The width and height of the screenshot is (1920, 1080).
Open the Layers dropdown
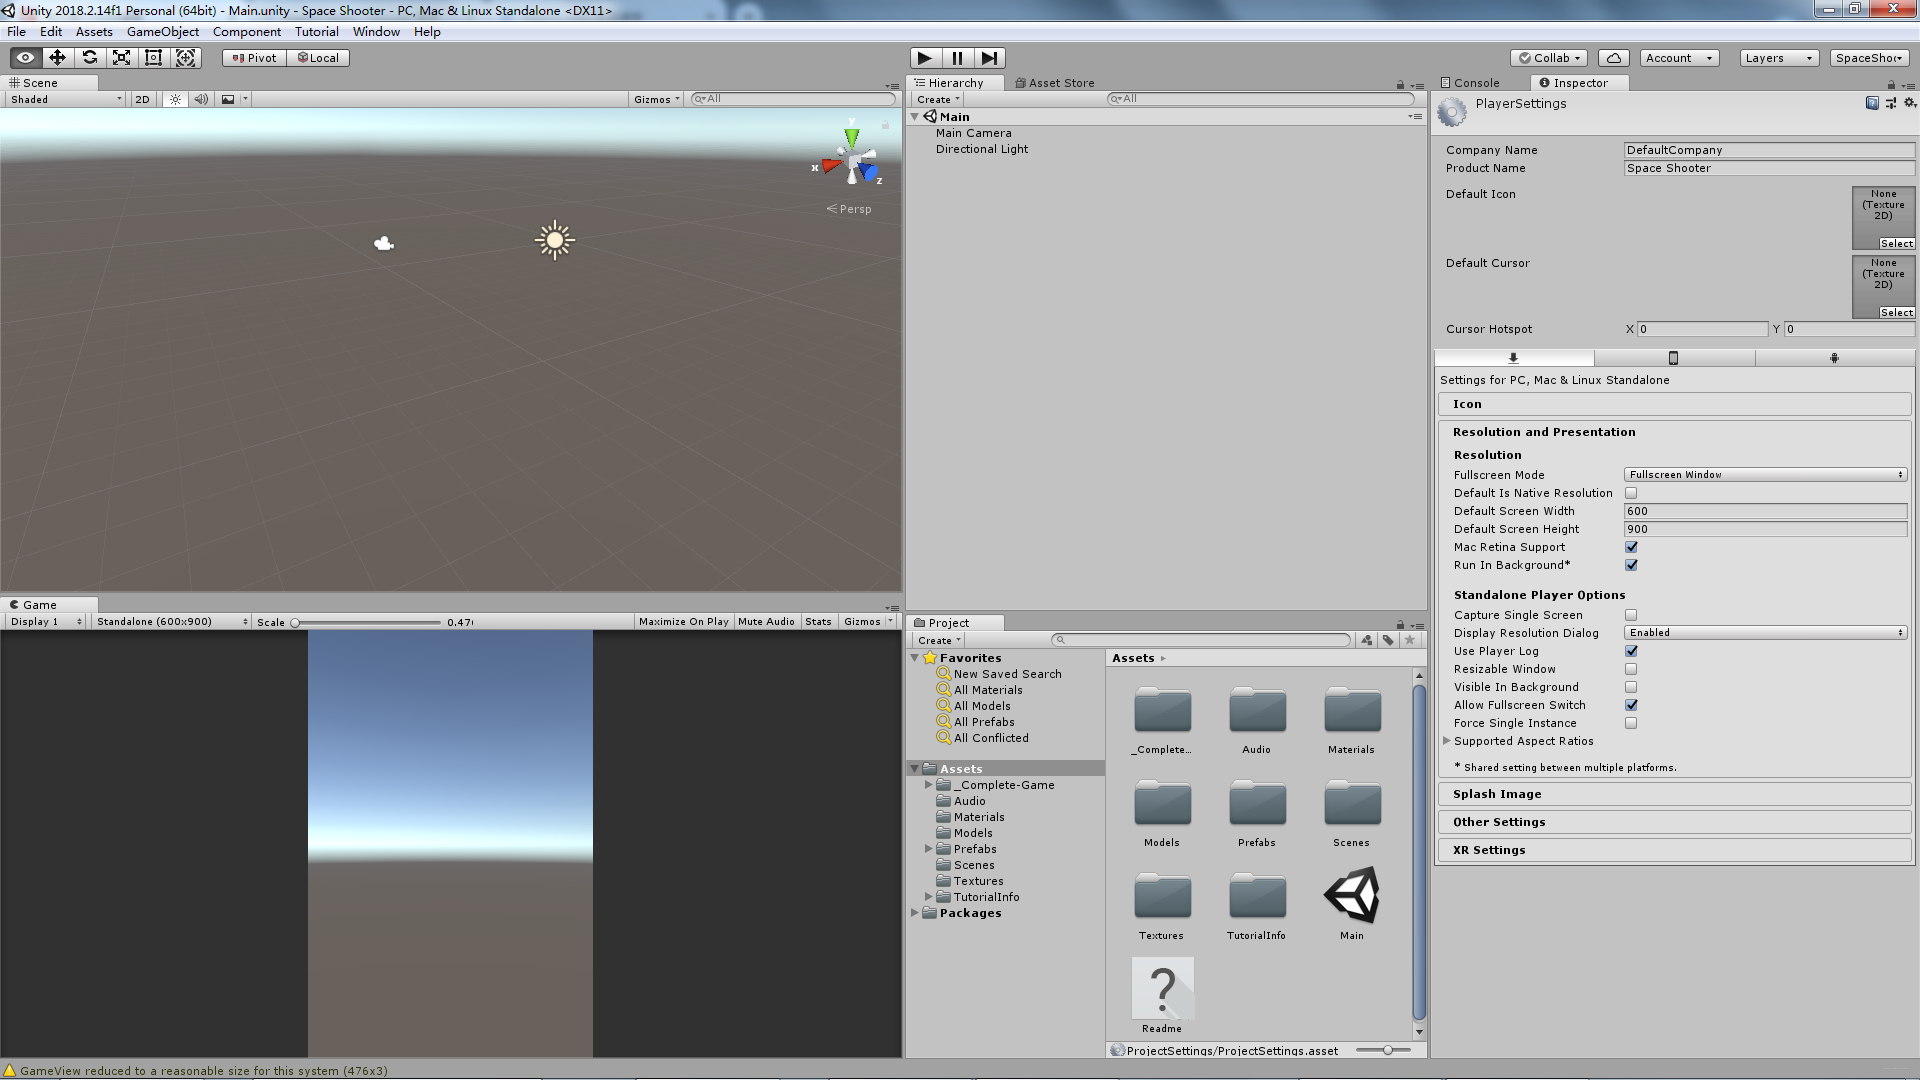(x=1778, y=58)
